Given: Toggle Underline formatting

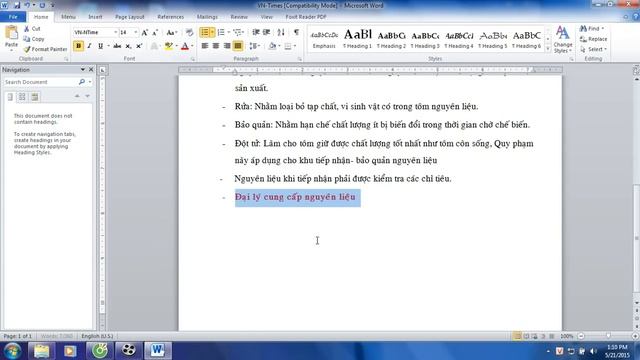Looking at the screenshot, I should (100, 46).
